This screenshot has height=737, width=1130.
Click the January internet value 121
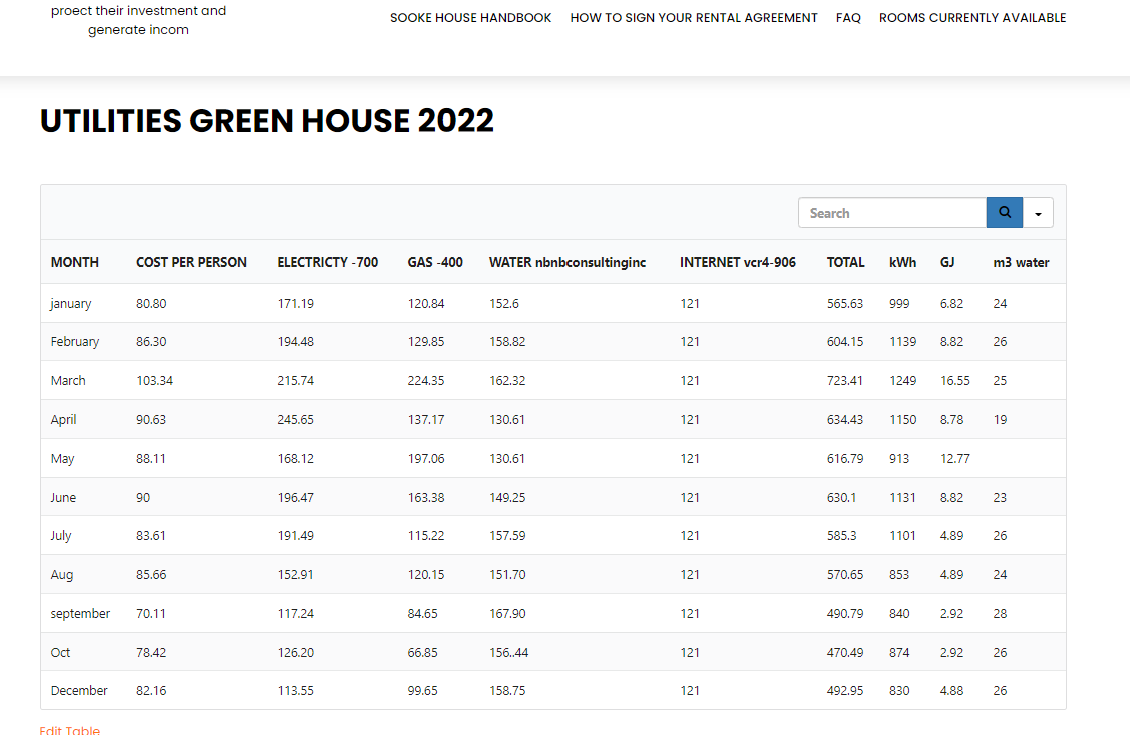point(690,303)
